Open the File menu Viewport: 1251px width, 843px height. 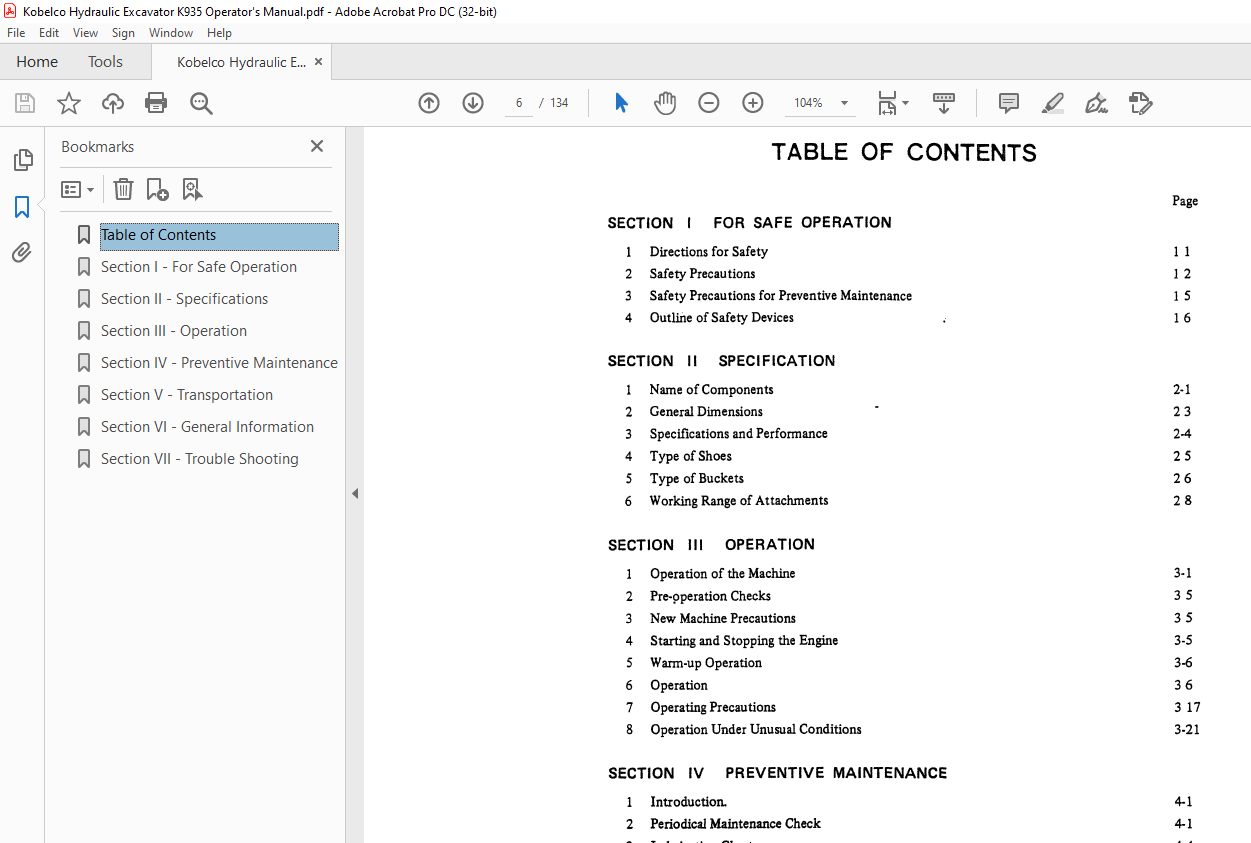coord(16,33)
